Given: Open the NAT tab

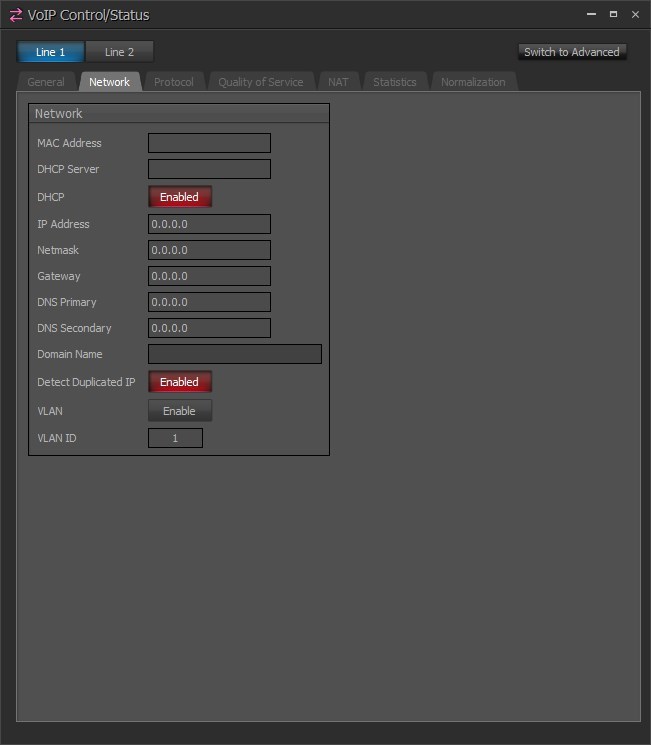Looking at the screenshot, I should click(x=338, y=82).
